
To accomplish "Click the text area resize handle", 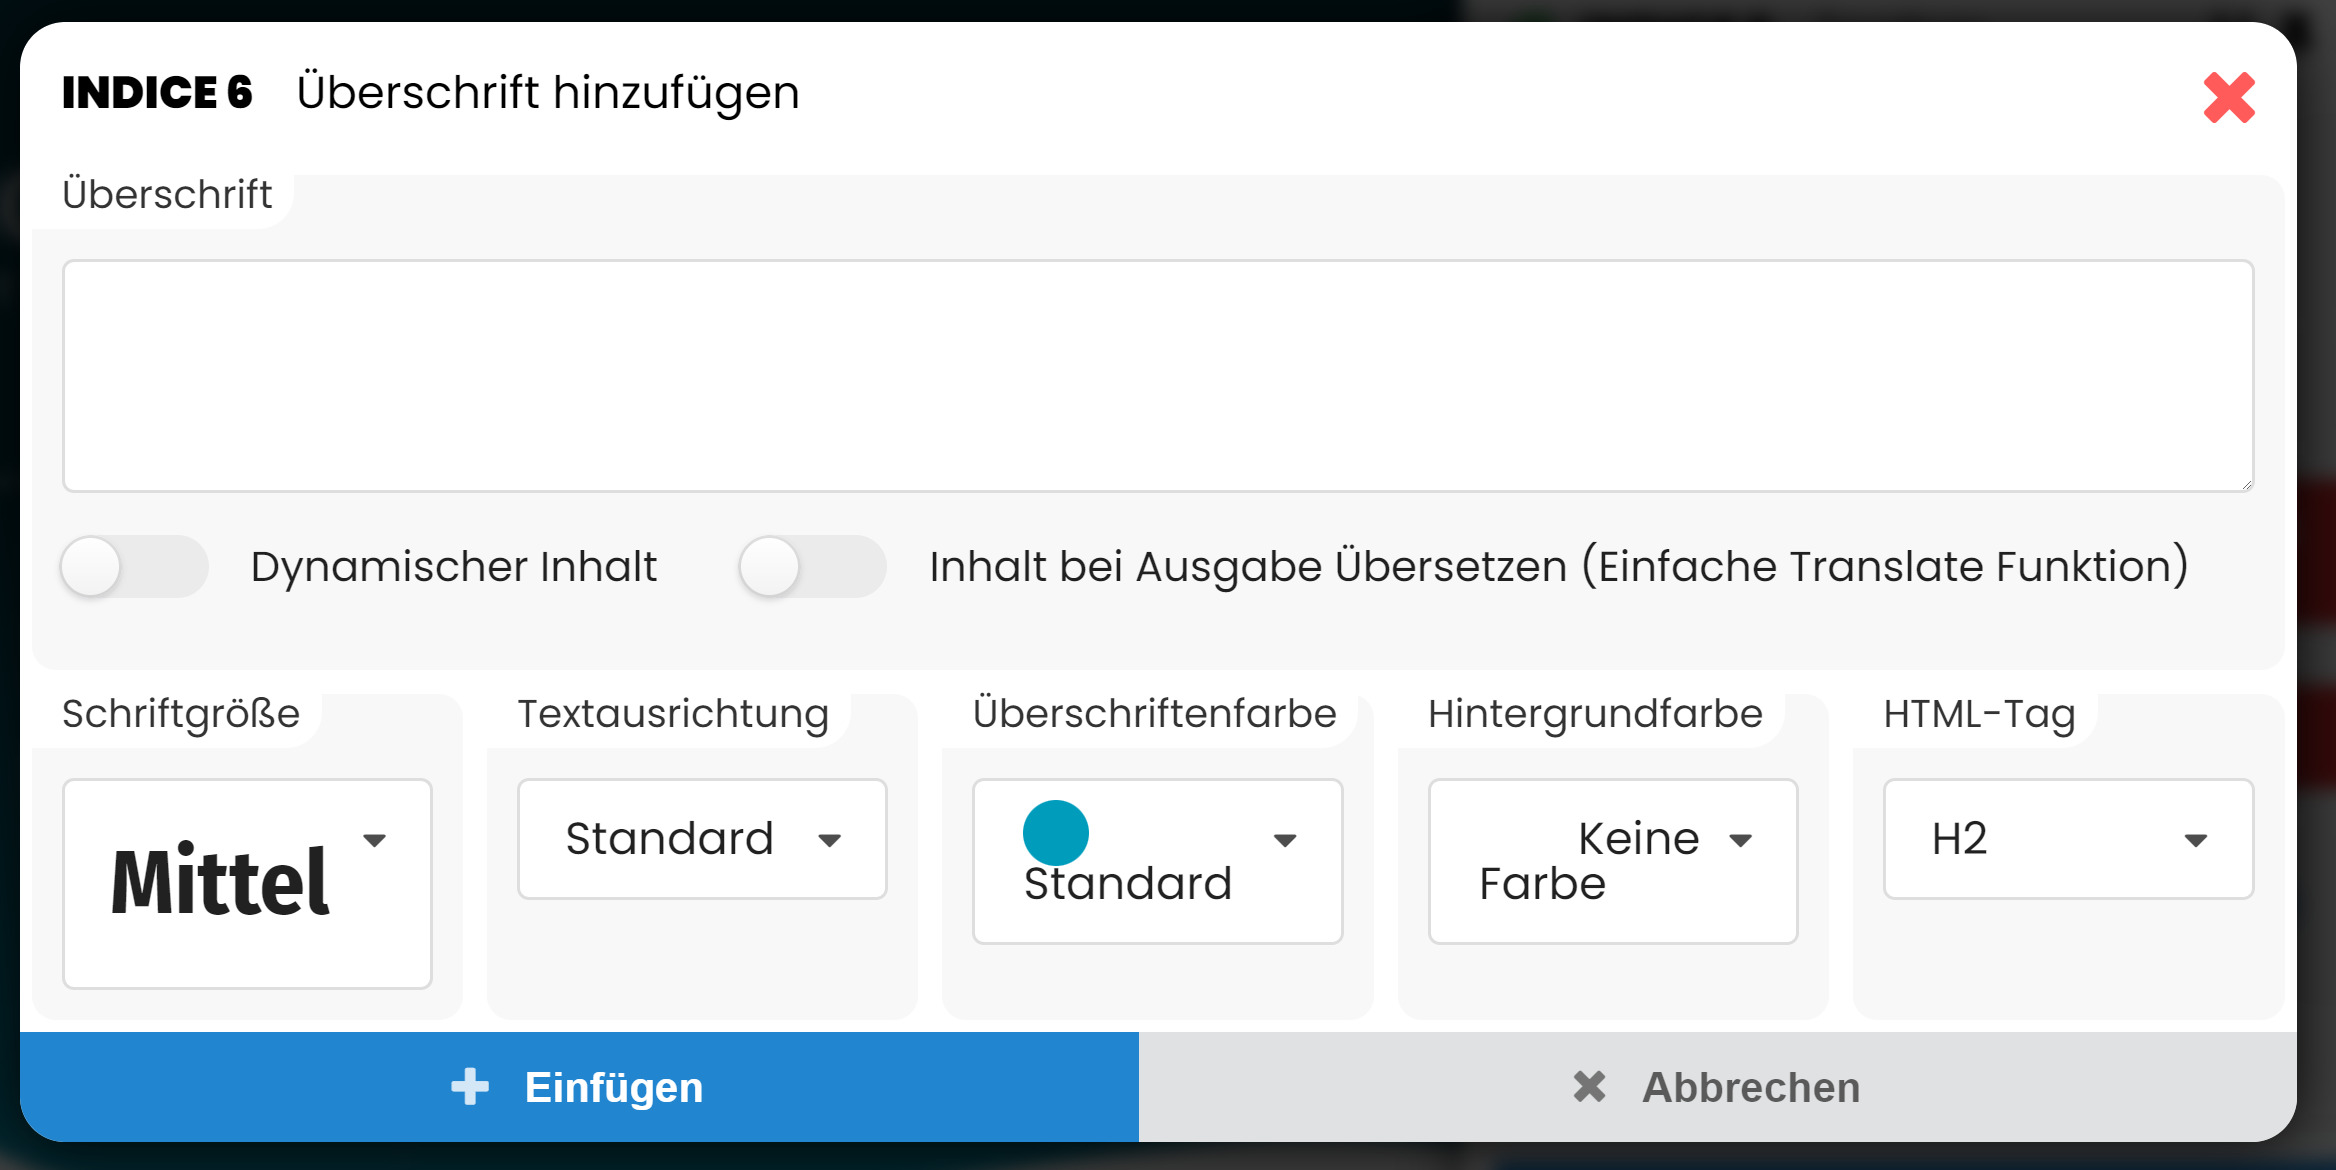I will coord(2246,484).
